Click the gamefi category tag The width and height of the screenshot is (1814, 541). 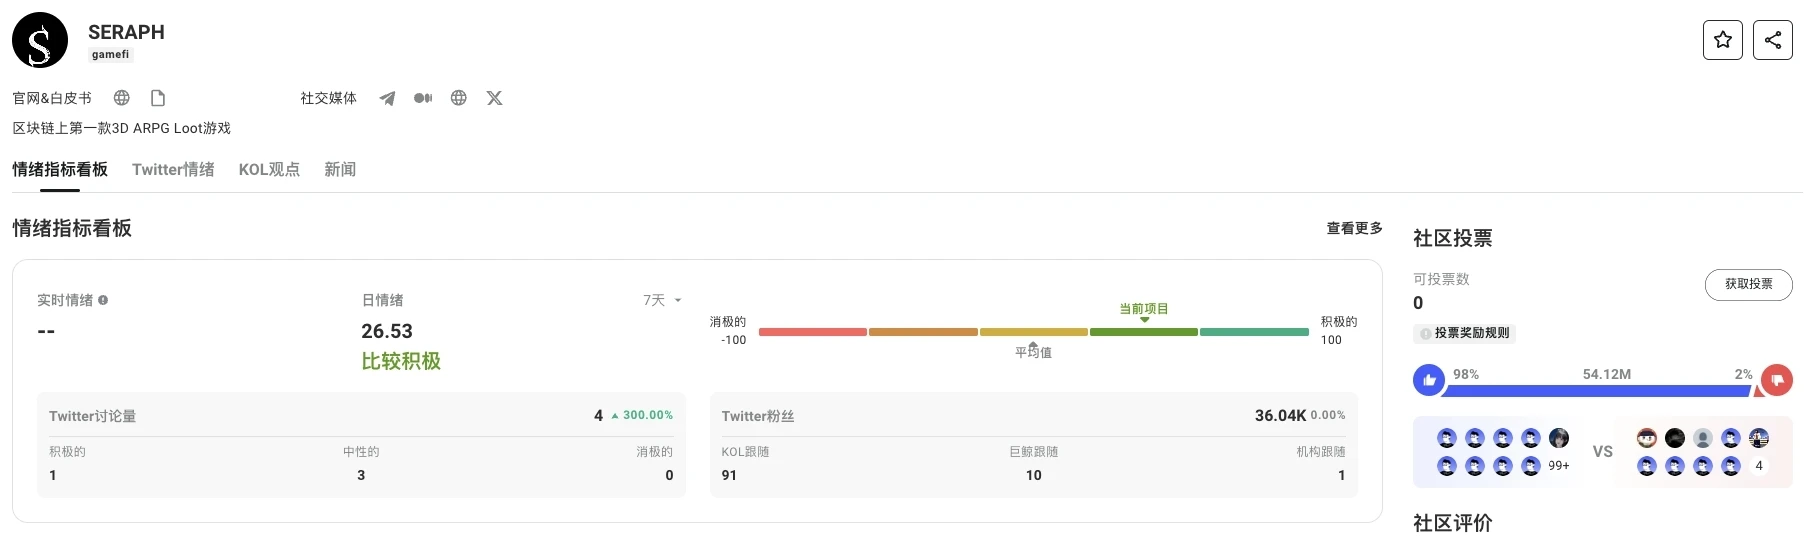[x=110, y=55]
